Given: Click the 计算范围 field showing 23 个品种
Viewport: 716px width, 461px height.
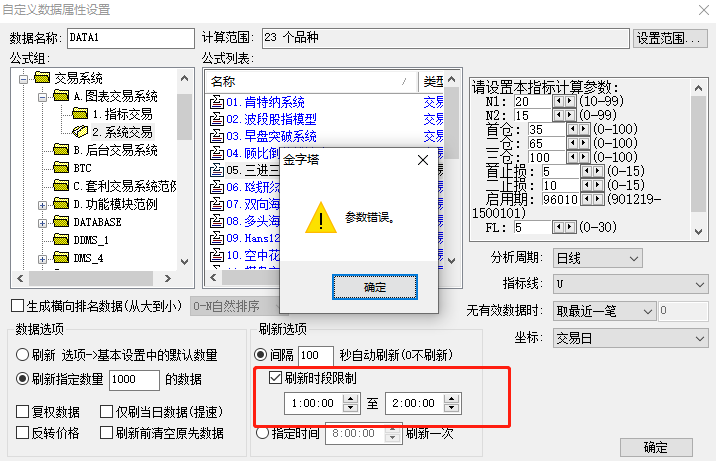Looking at the screenshot, I should [446, 38].
